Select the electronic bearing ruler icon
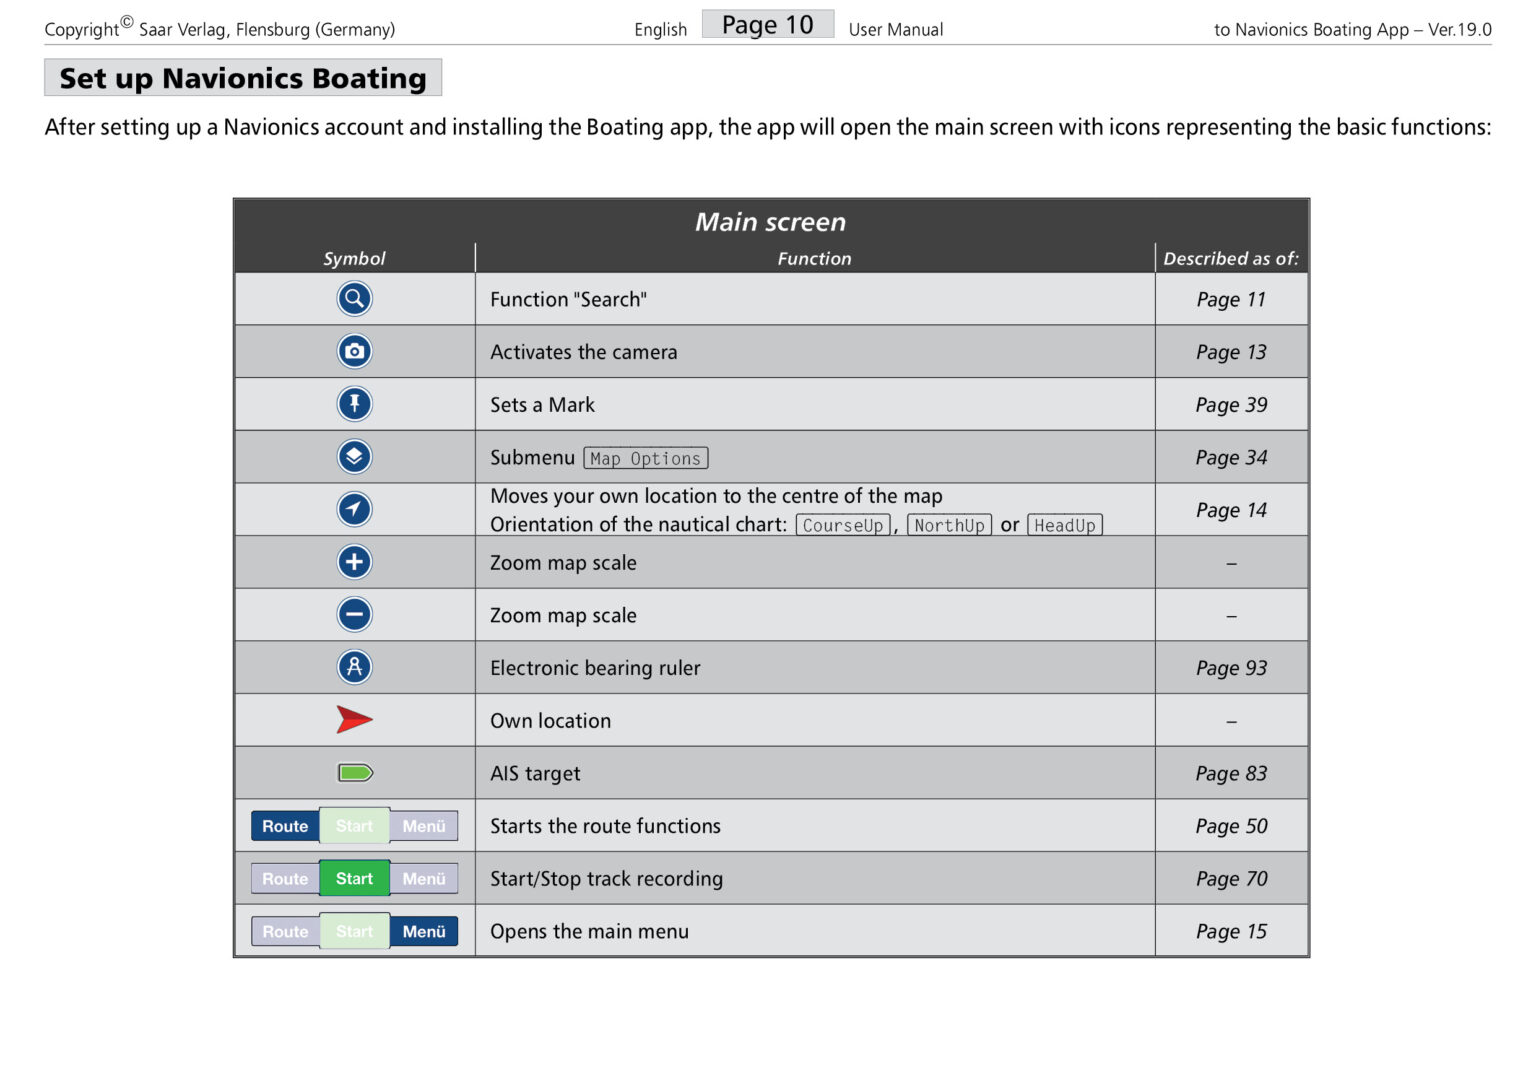 click(x=354, y=667)
